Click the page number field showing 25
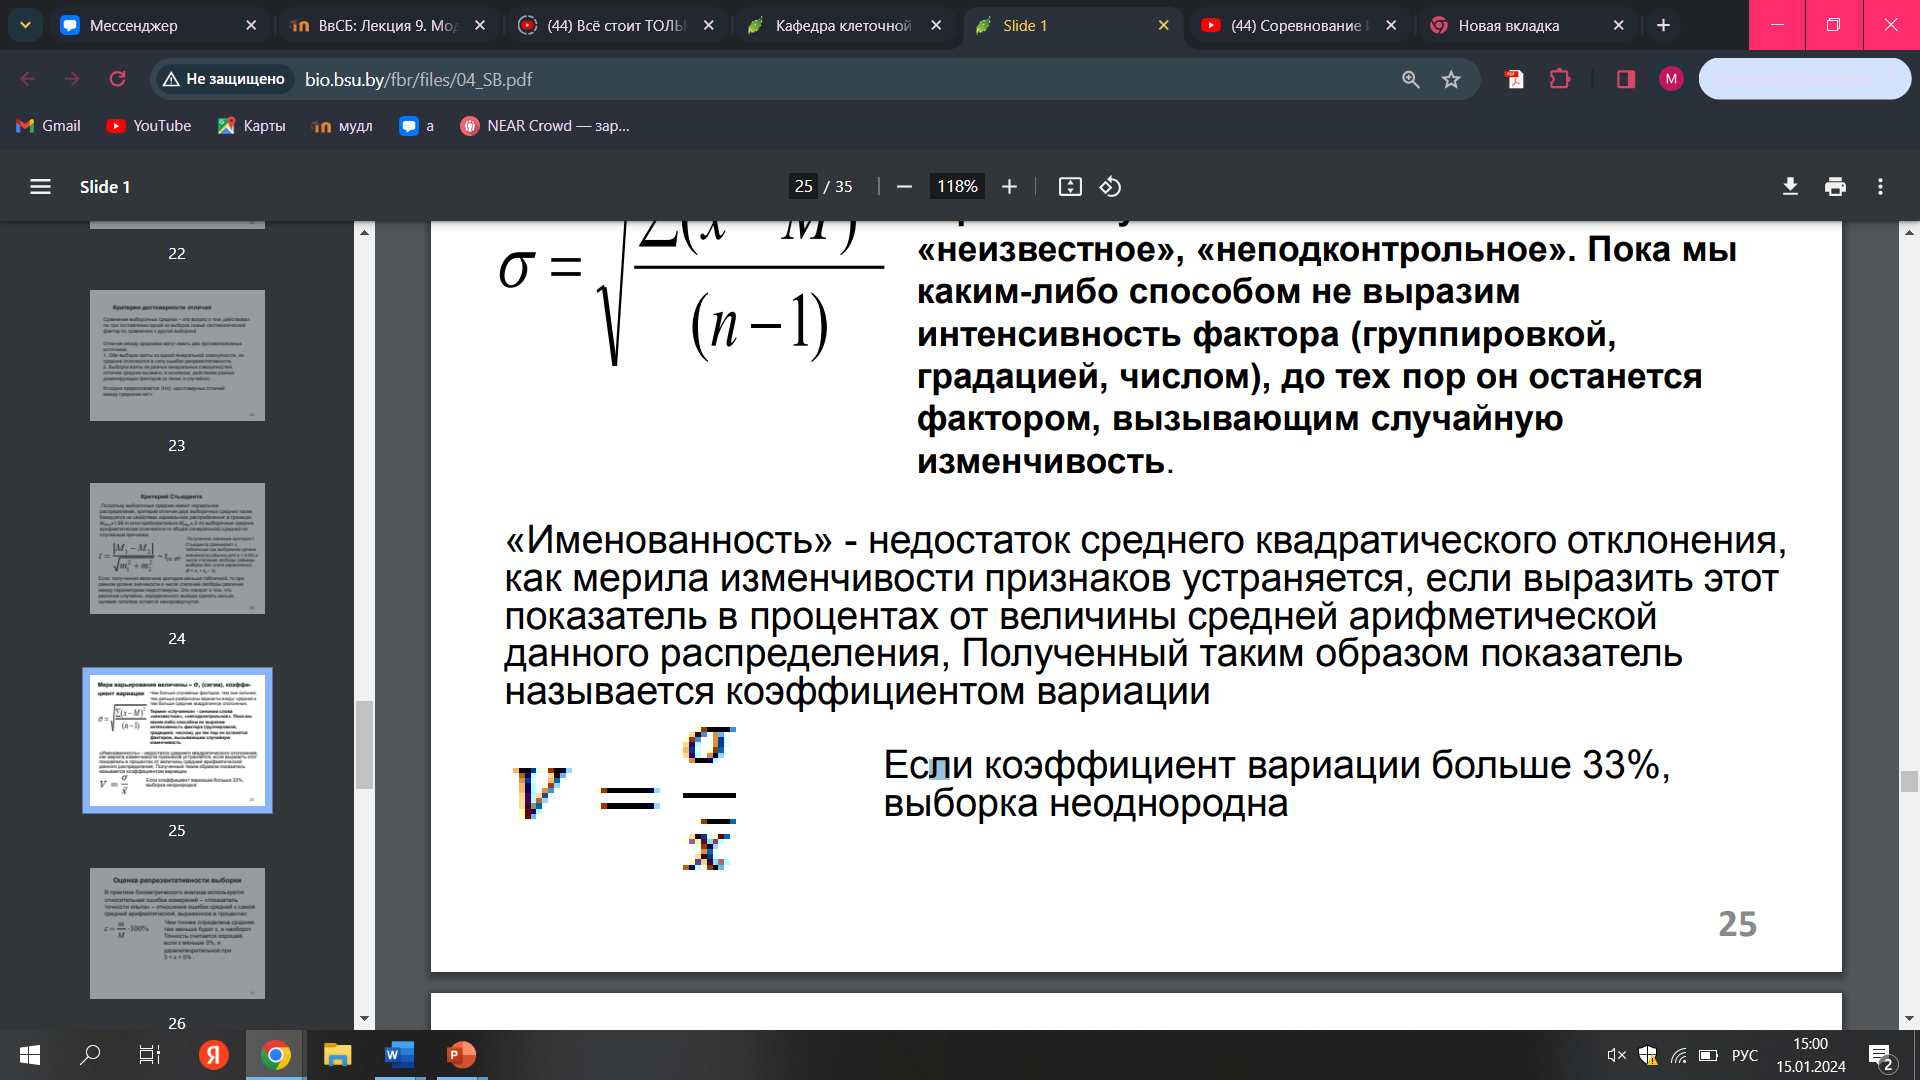This screenshot has width=1920, height=1080. (x=803, y=187)
